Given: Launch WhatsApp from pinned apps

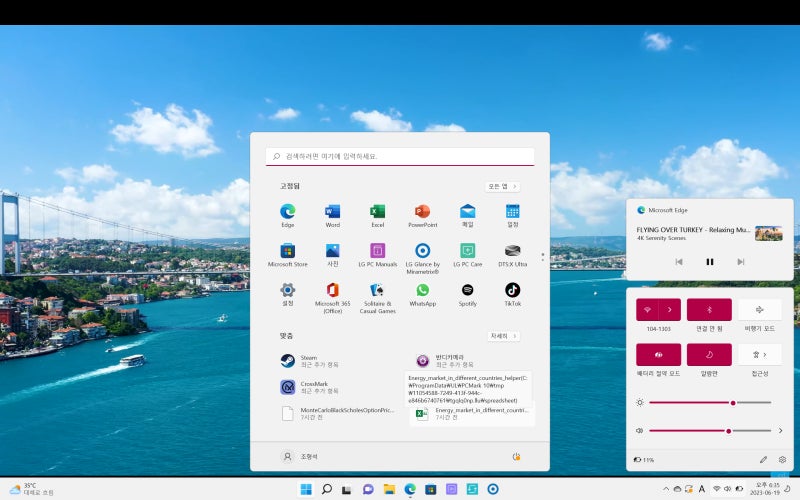Looking at the screenshot, I should (x=422, y=294).
